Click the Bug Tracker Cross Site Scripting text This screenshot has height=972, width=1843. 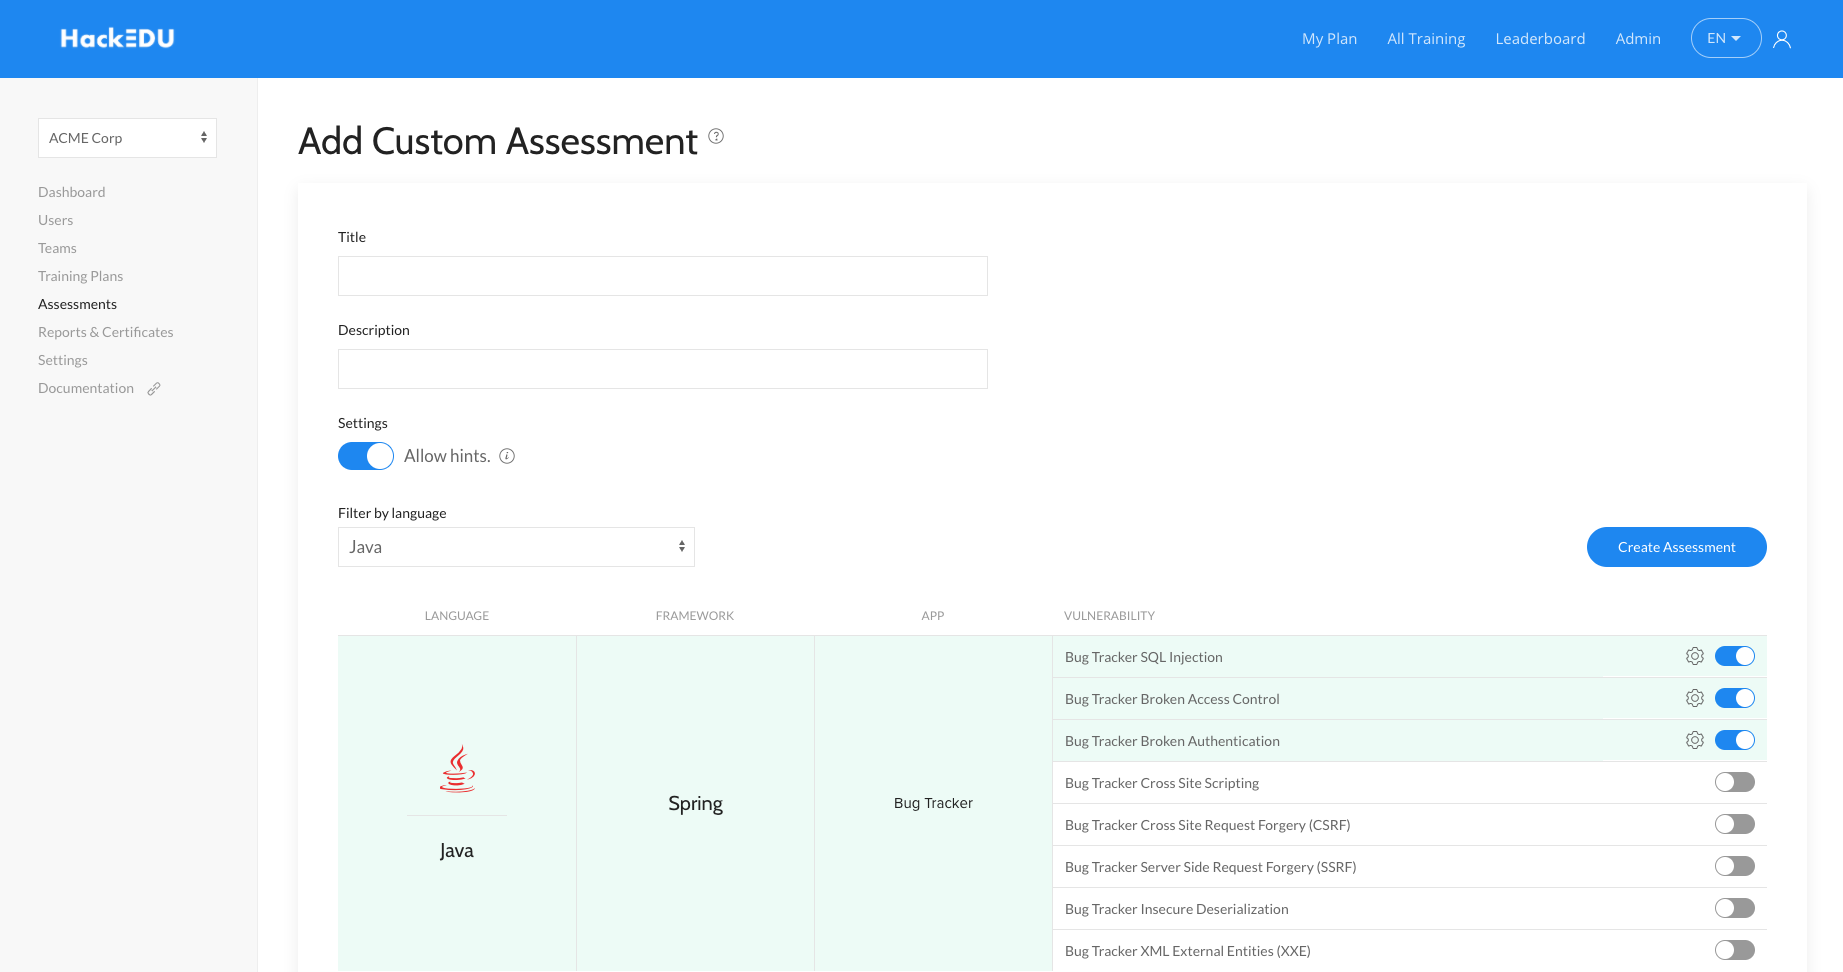click(1162, 783)
